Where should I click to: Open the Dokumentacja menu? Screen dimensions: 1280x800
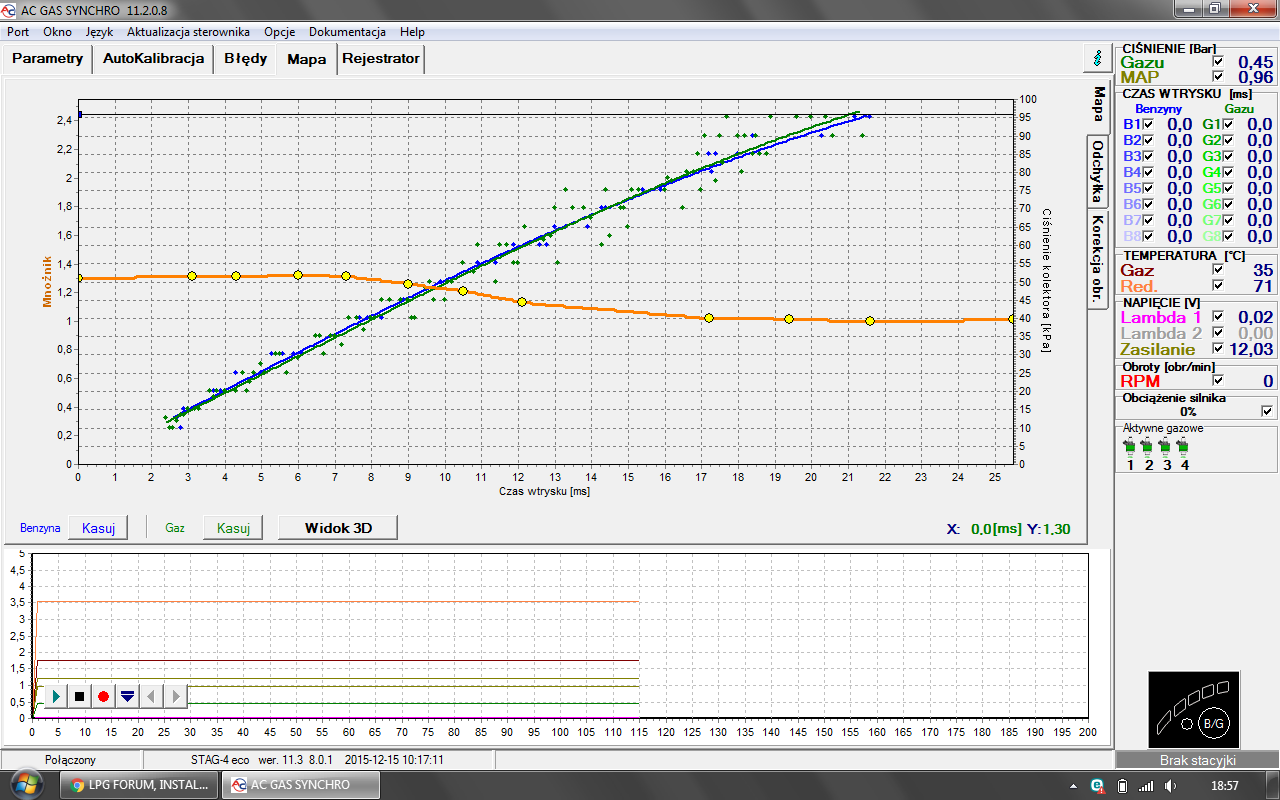(x=347, y=32)
